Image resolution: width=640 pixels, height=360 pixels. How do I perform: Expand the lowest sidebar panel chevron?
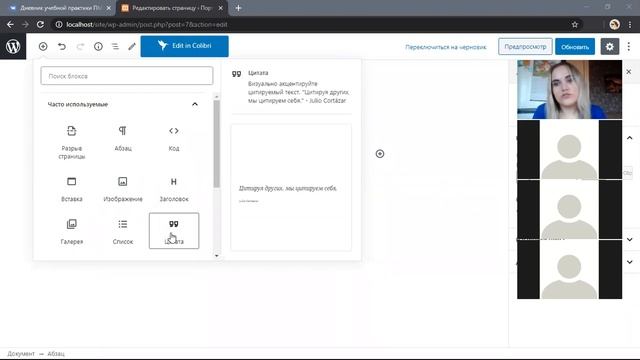click(x=629, y=262)
